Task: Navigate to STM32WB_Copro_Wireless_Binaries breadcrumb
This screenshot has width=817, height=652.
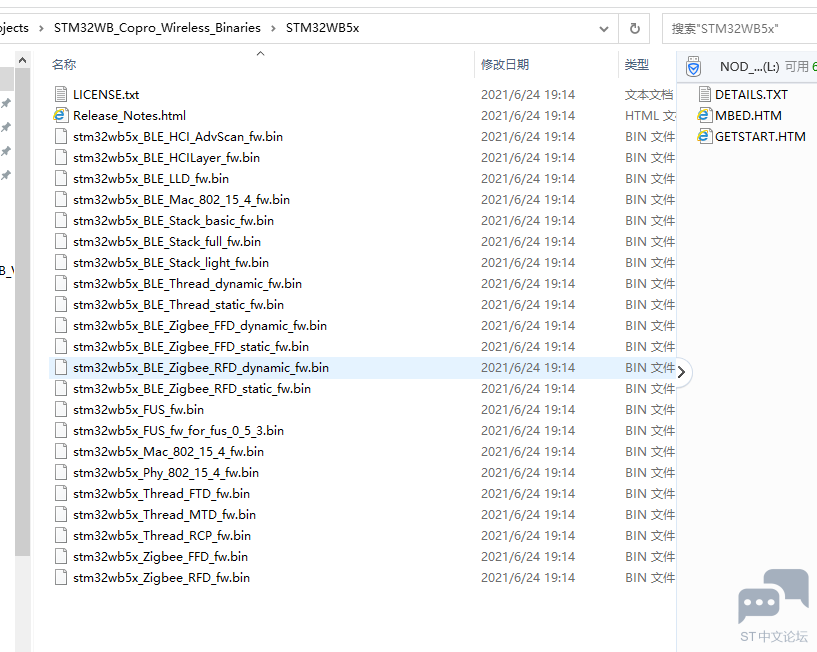Action: point(157,28)
